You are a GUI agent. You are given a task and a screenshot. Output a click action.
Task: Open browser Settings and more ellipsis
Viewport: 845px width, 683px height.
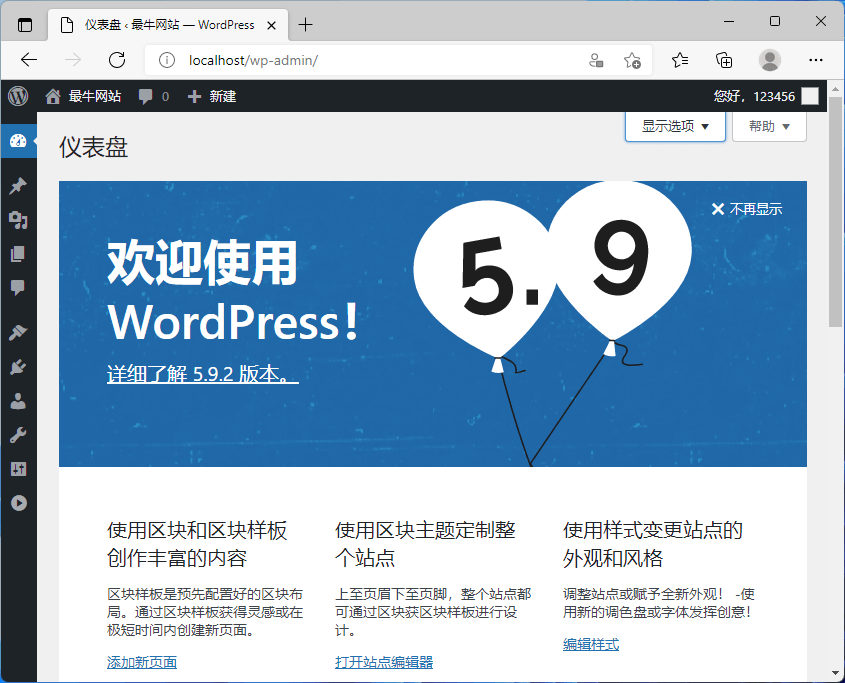(x=815, y=60)
